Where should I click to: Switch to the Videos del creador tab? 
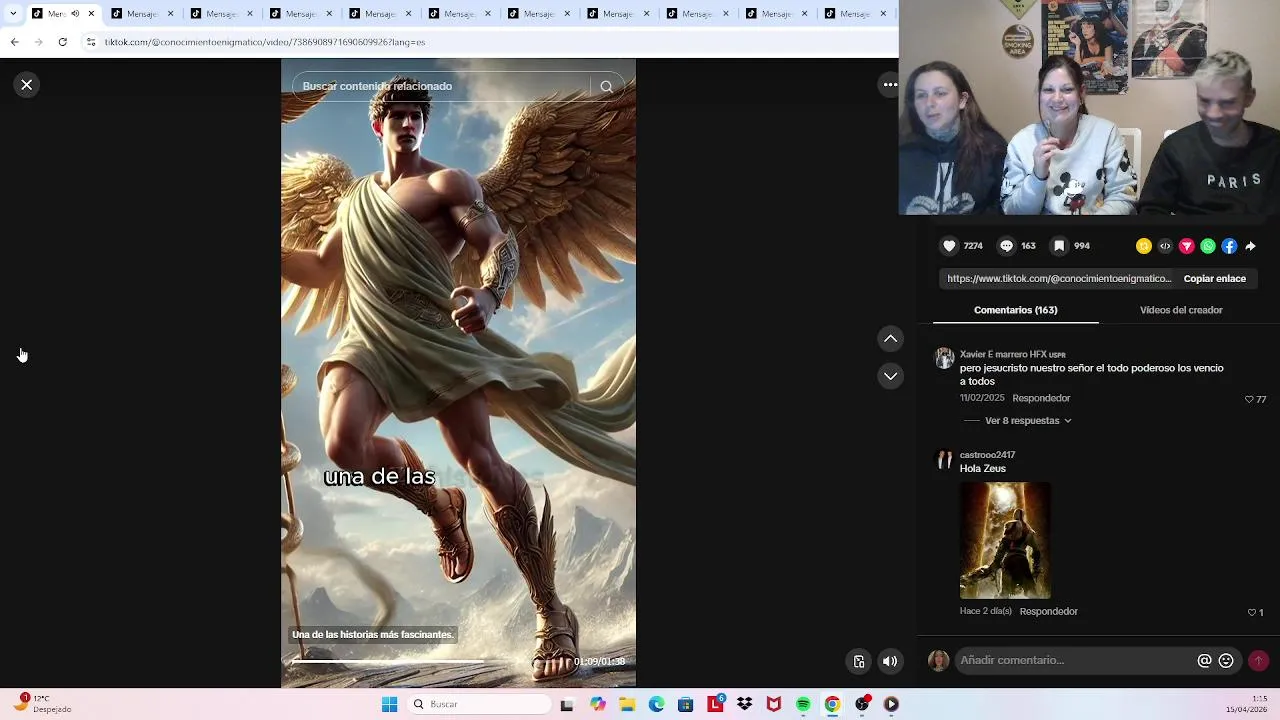1181,310
